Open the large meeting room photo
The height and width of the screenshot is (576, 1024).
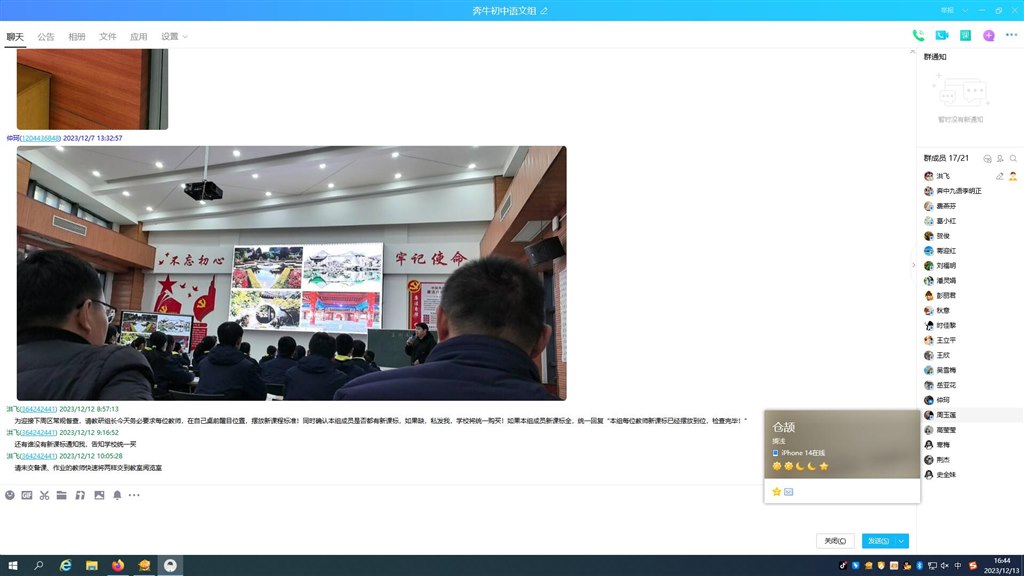[291, 273]
